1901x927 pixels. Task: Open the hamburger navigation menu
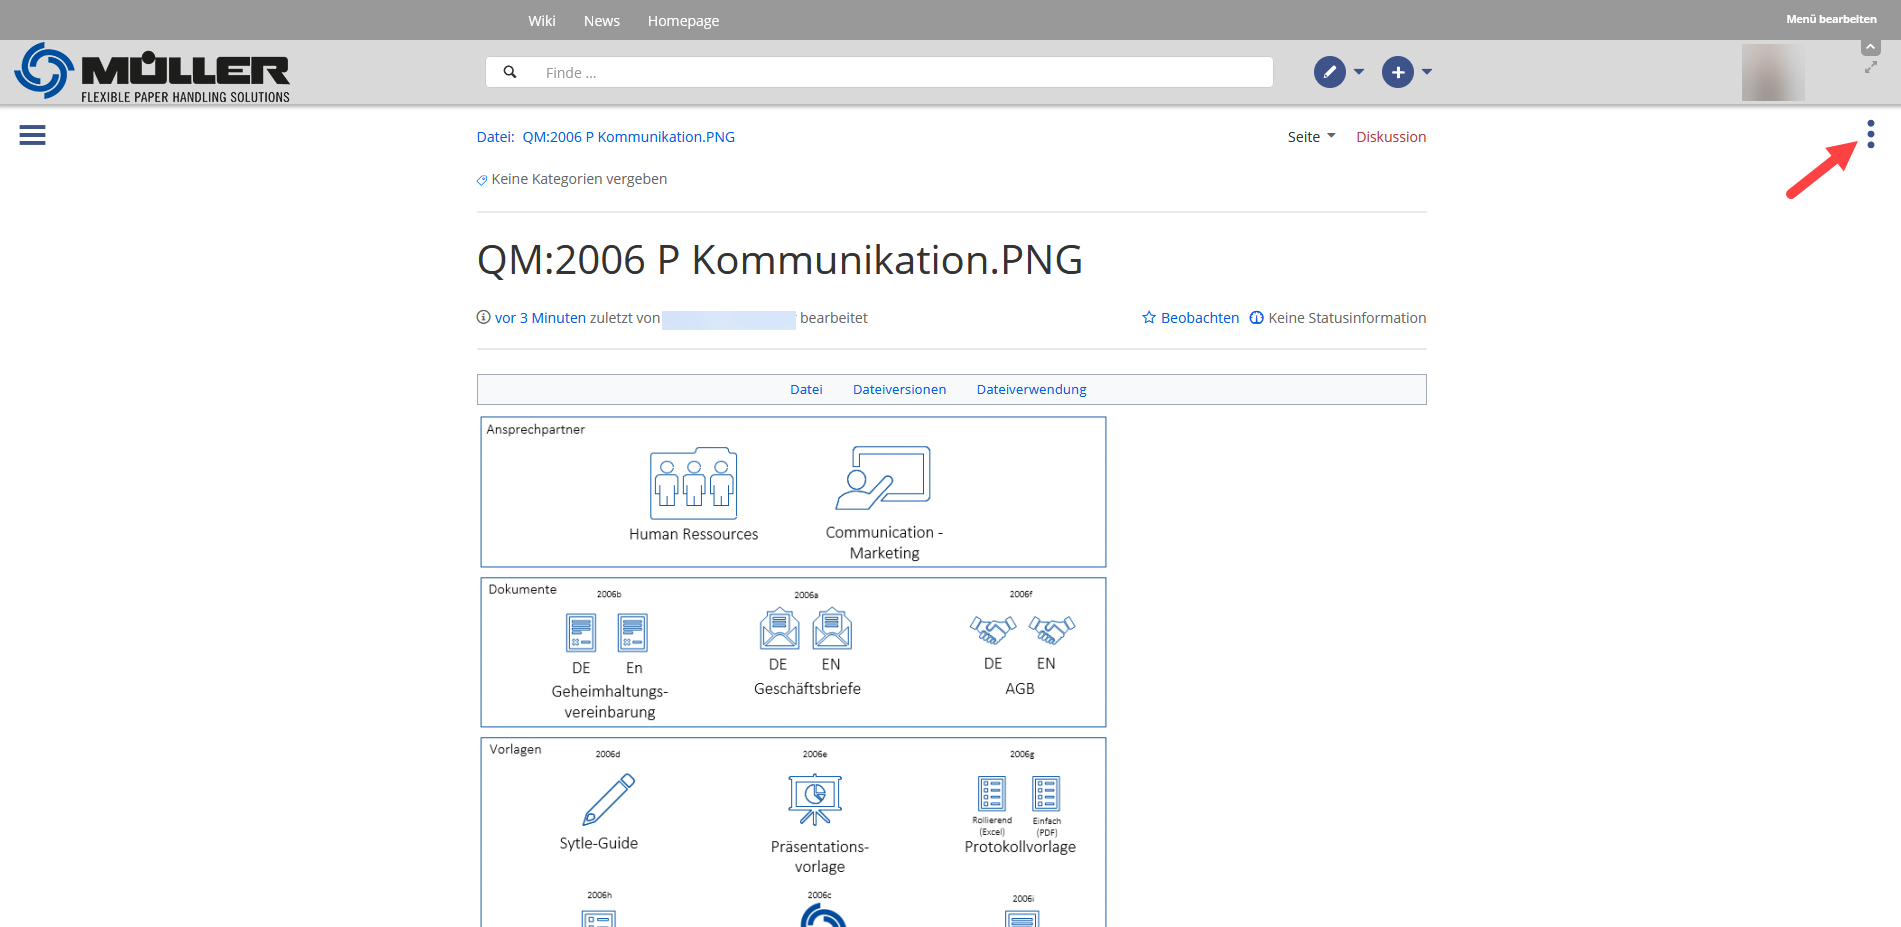32,135
